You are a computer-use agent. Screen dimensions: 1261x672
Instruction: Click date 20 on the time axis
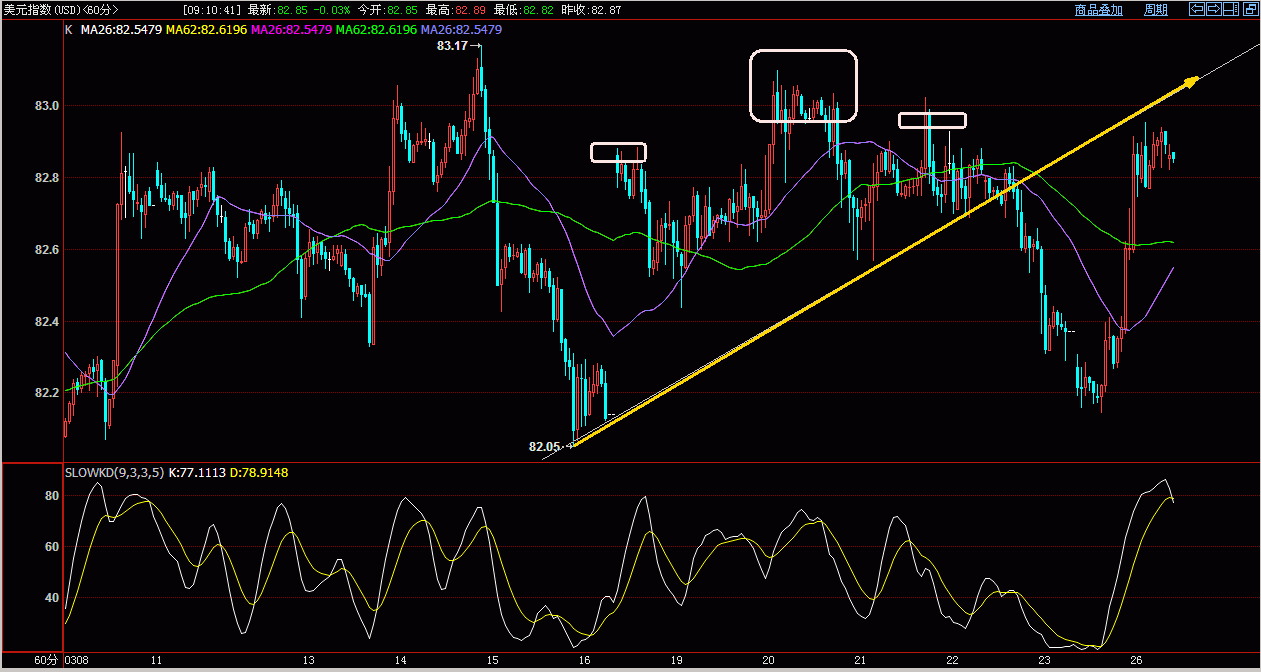[x=769, y=662]
